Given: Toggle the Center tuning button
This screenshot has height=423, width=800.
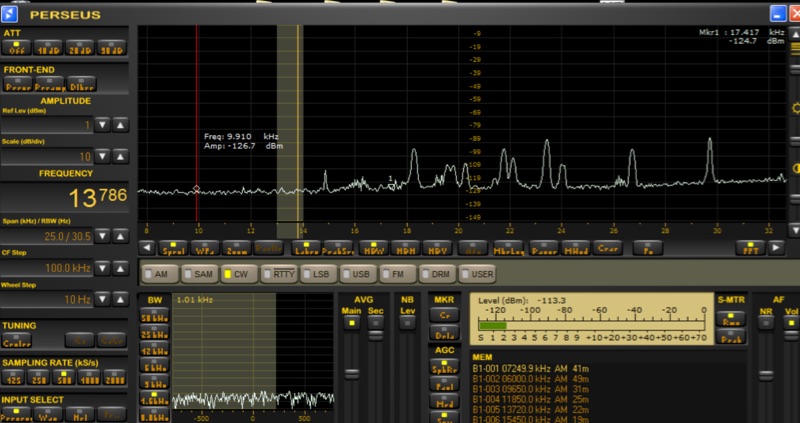Looking at the screenshot, I should (17, 341).
